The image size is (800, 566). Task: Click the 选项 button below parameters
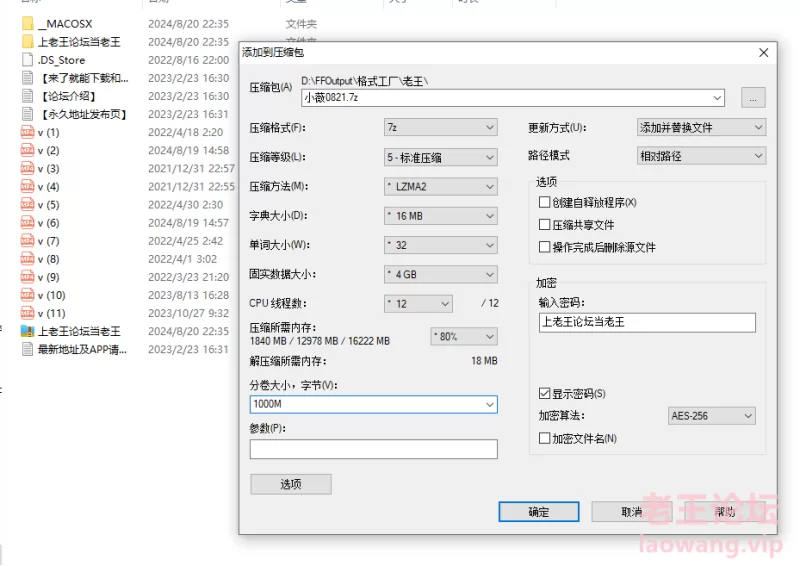(x=291, y=484)
